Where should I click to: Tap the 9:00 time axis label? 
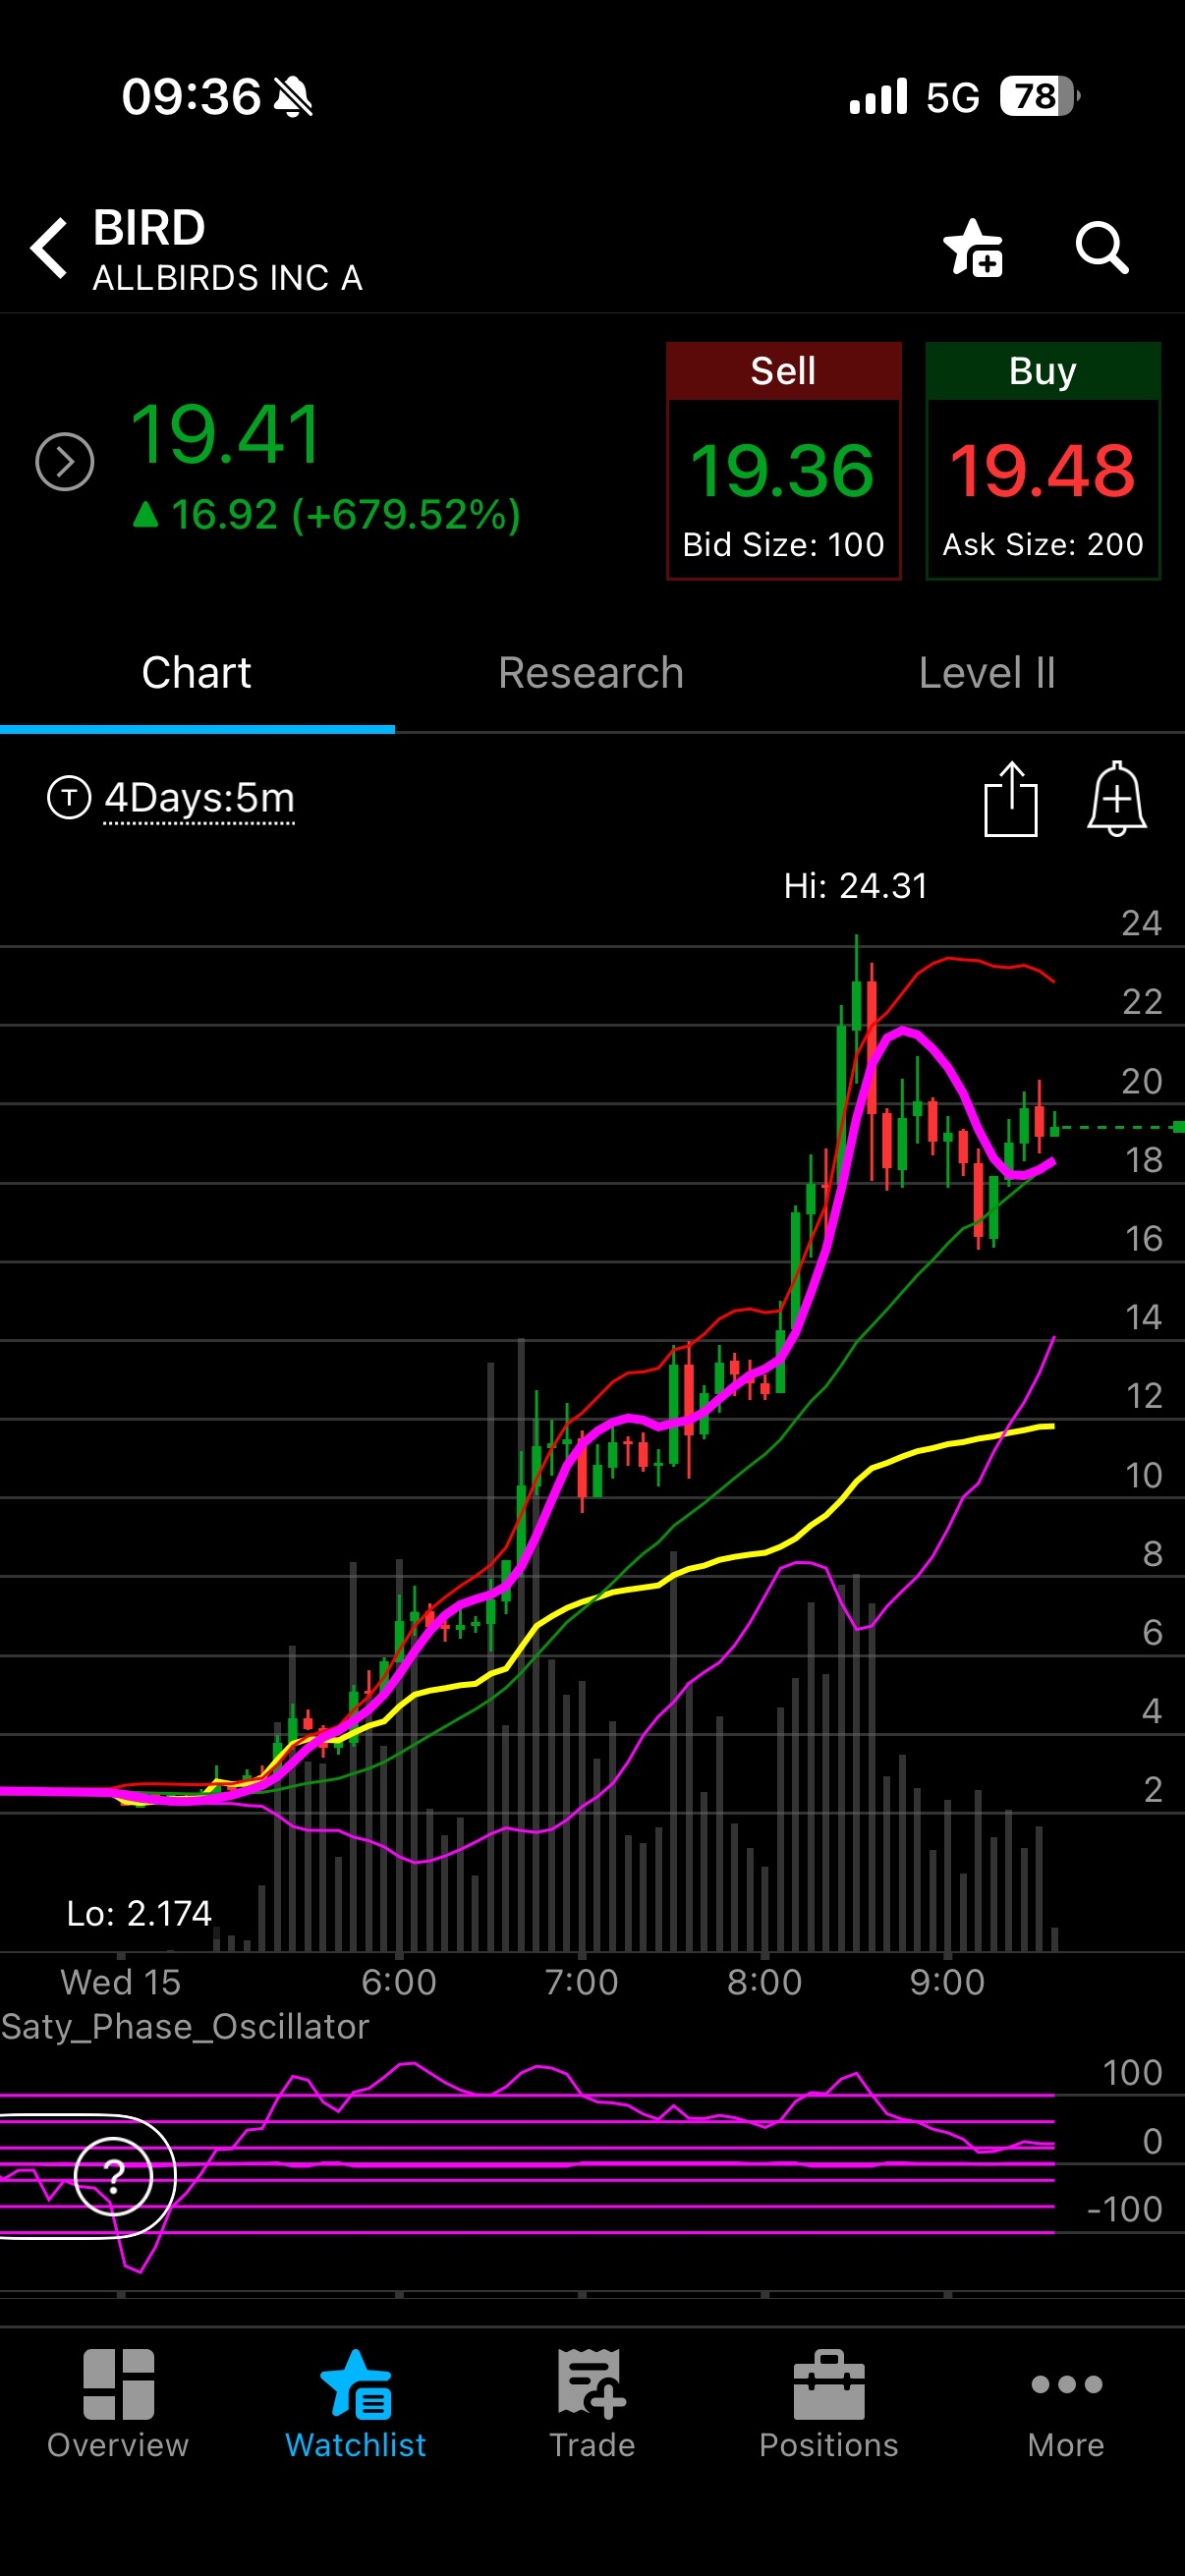click(x=947, y=1981)
